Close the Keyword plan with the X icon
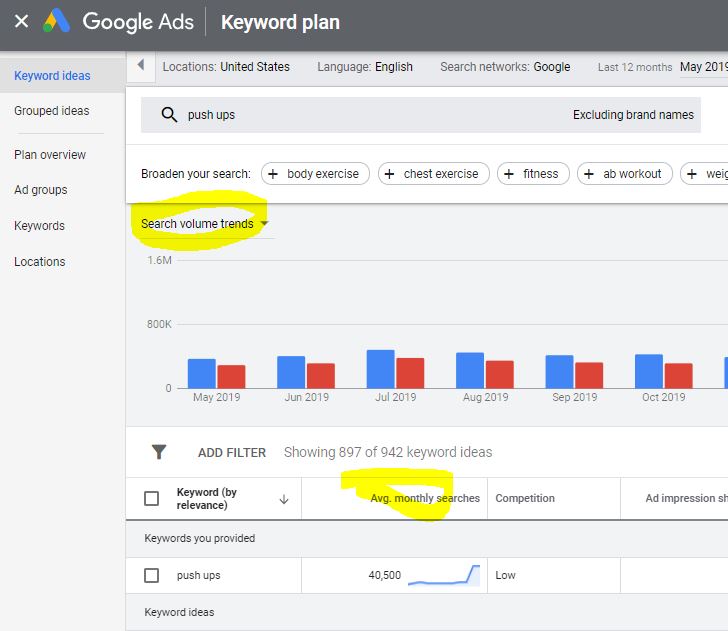This screenshot has width=728, height=631. [x=21, y=21]
